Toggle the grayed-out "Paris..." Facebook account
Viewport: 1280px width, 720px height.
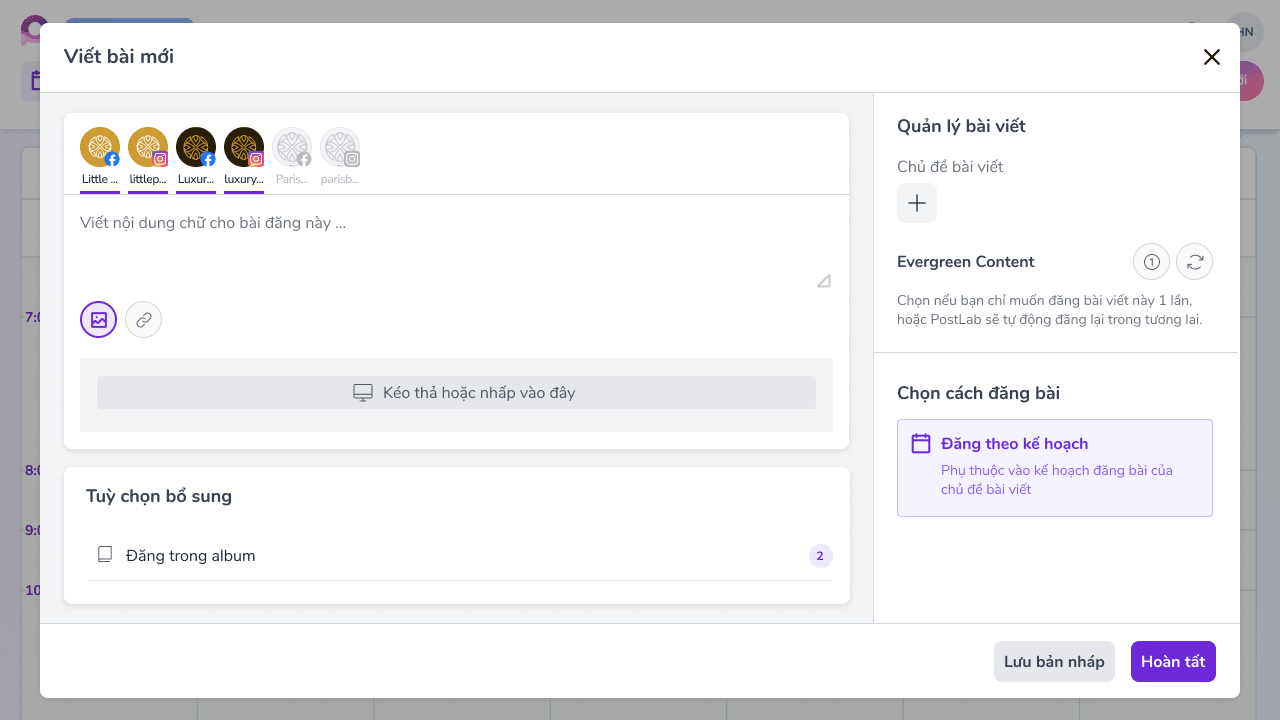pos(291,148)
